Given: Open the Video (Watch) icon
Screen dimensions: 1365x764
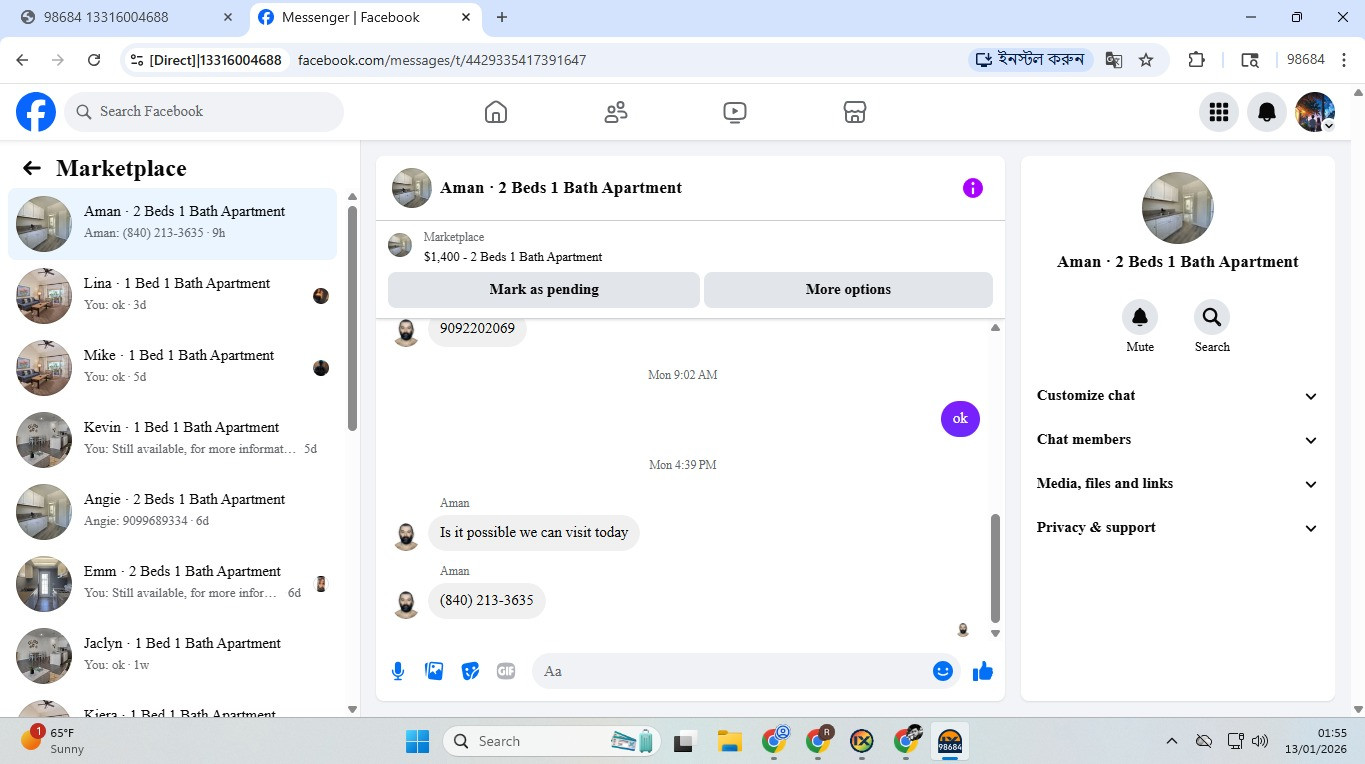Looking at the screenshot, I should [x=735, y=112].
